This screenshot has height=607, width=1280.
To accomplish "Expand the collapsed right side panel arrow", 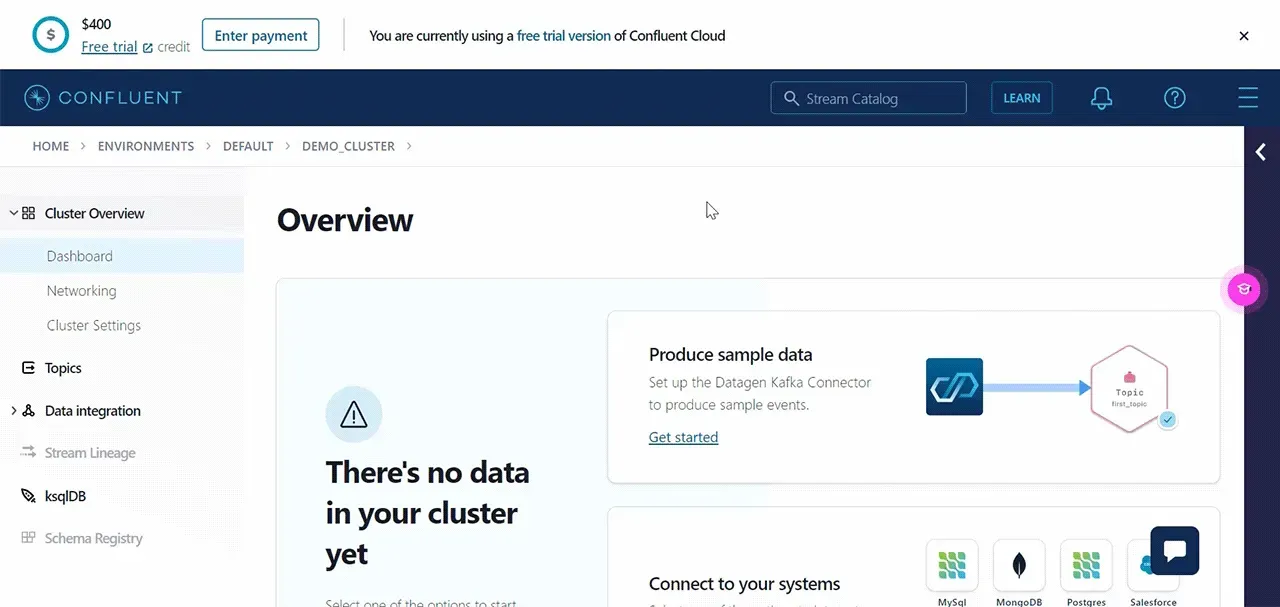I will click(1261, 152).
